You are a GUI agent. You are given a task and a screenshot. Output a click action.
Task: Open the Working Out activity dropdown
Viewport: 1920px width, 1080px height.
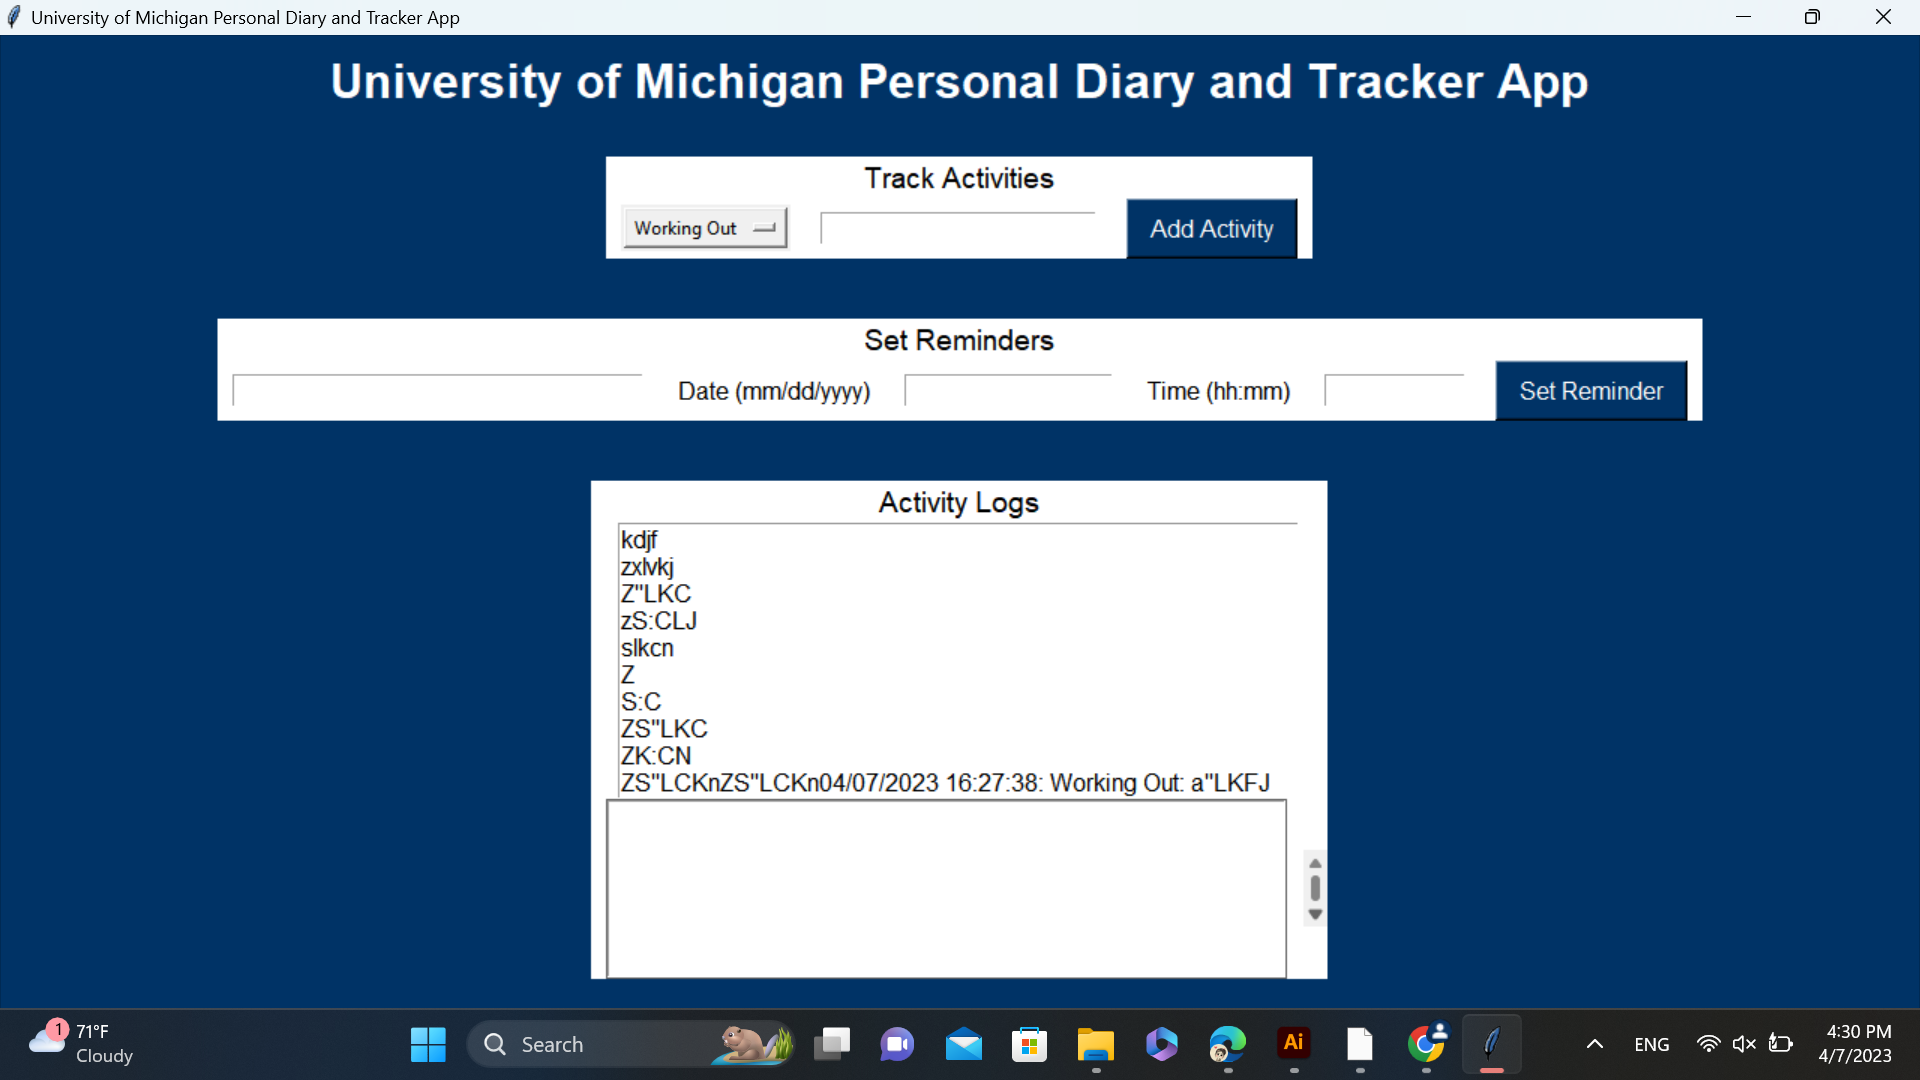click(x=704, y=228)
